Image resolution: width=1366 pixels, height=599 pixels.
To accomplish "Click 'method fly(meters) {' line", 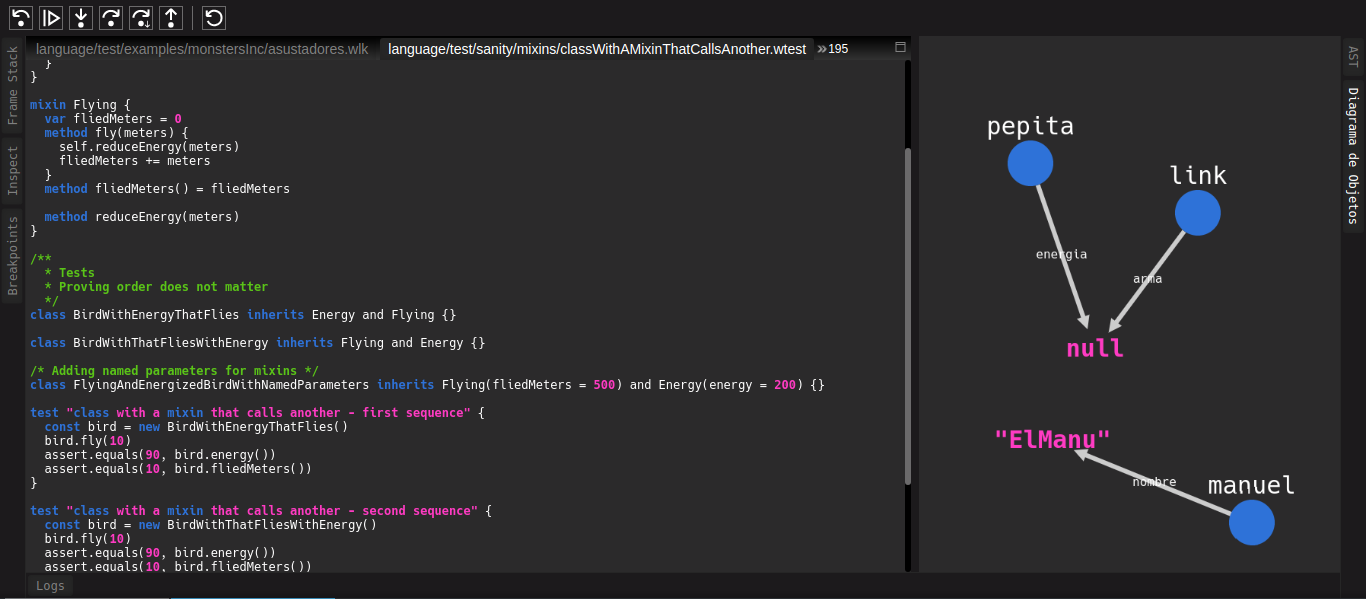I will [116, 132].
